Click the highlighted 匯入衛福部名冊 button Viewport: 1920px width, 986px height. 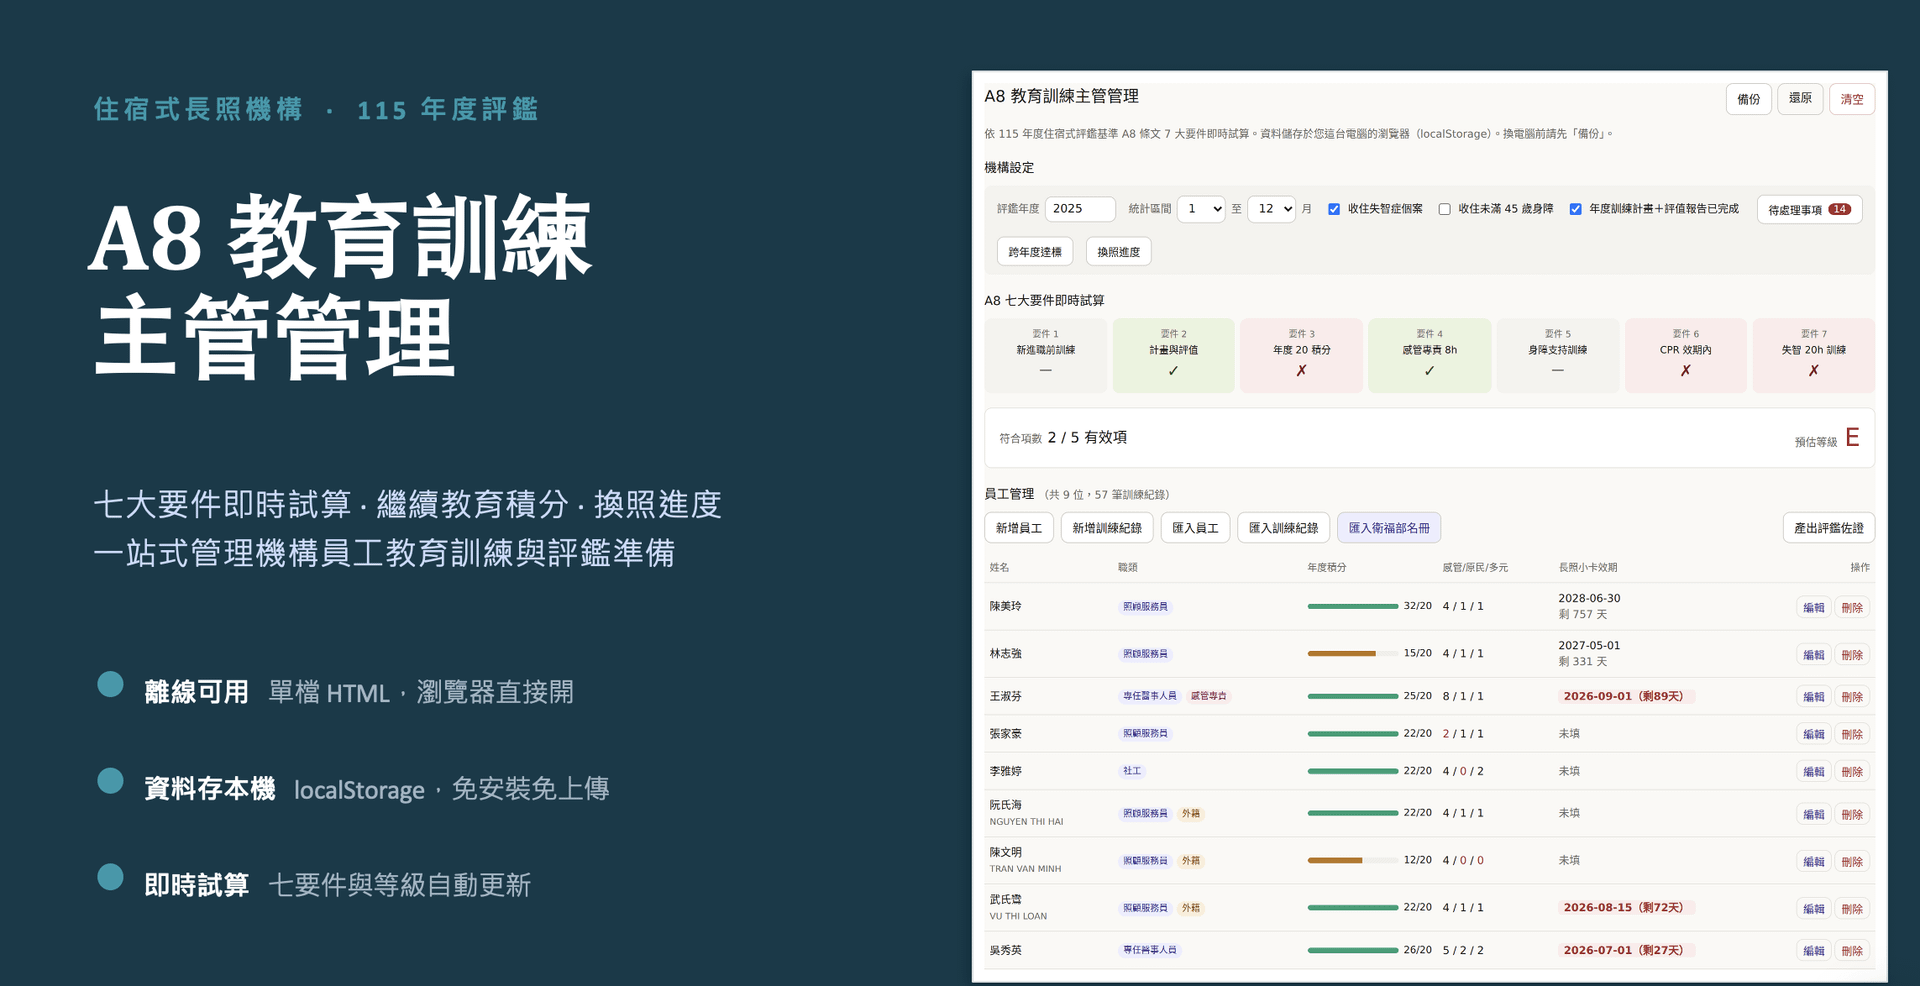1389,528
